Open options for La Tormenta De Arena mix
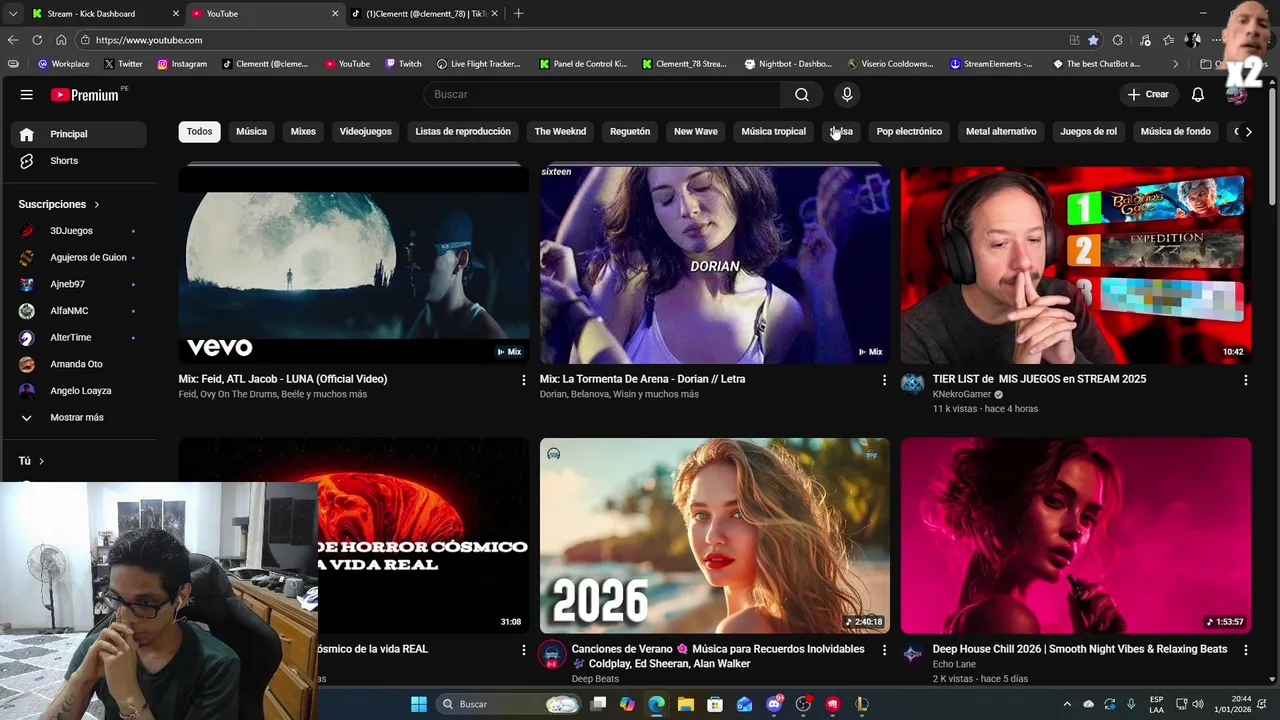This screenshot has height=720, width=1280. (x=884, y=380)
